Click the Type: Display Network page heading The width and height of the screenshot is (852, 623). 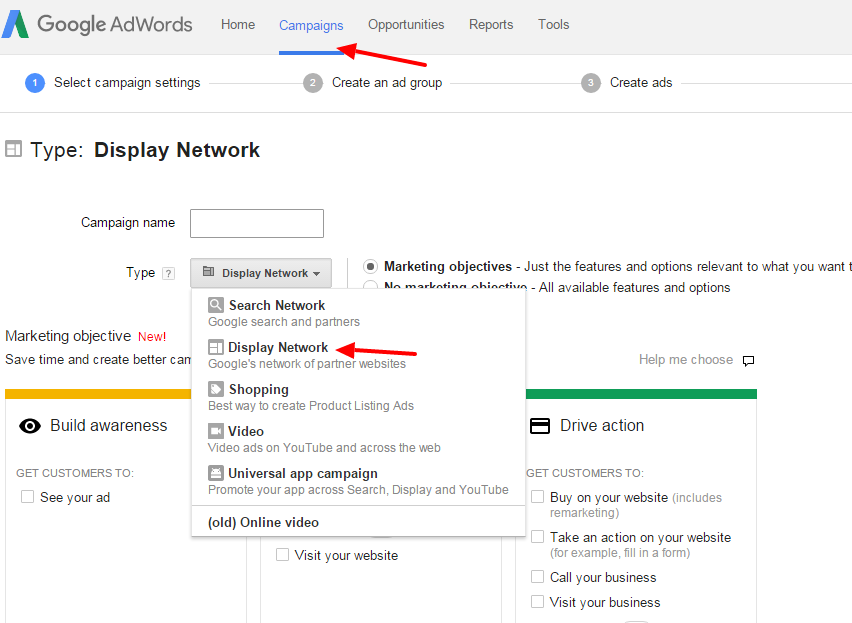145,150
